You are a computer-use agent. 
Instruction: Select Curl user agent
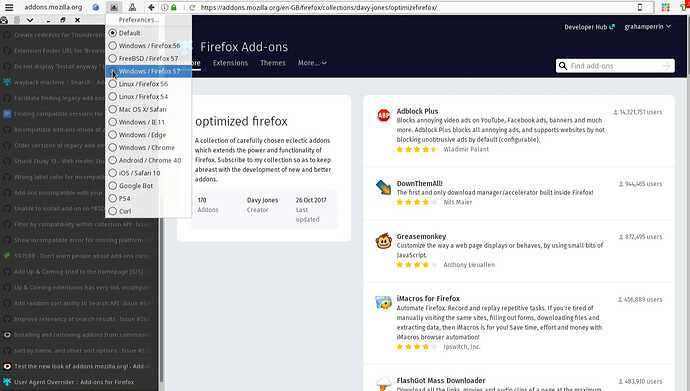pyautogui.click(x=148, y=212)
